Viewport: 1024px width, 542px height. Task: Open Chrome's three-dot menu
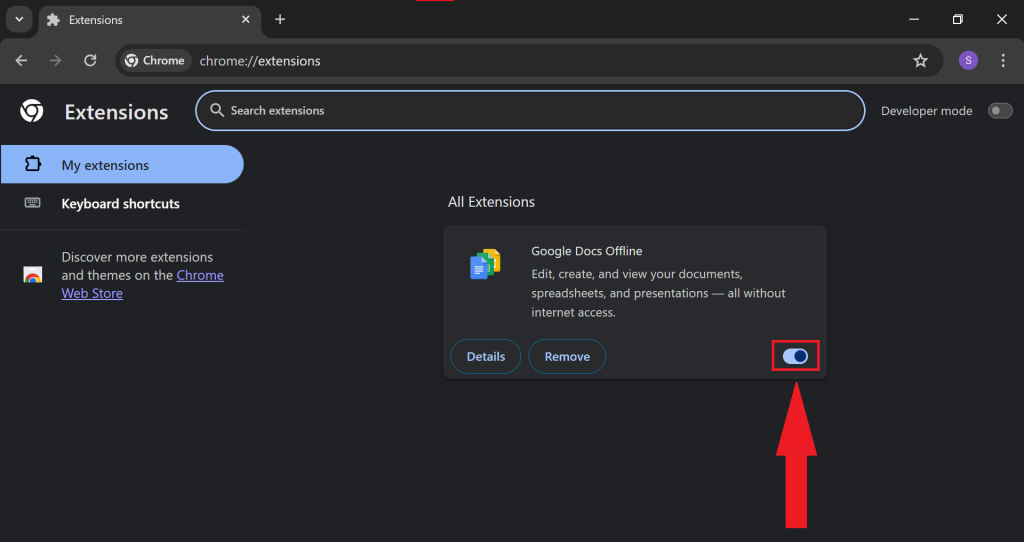click(x=1003, y=61)
